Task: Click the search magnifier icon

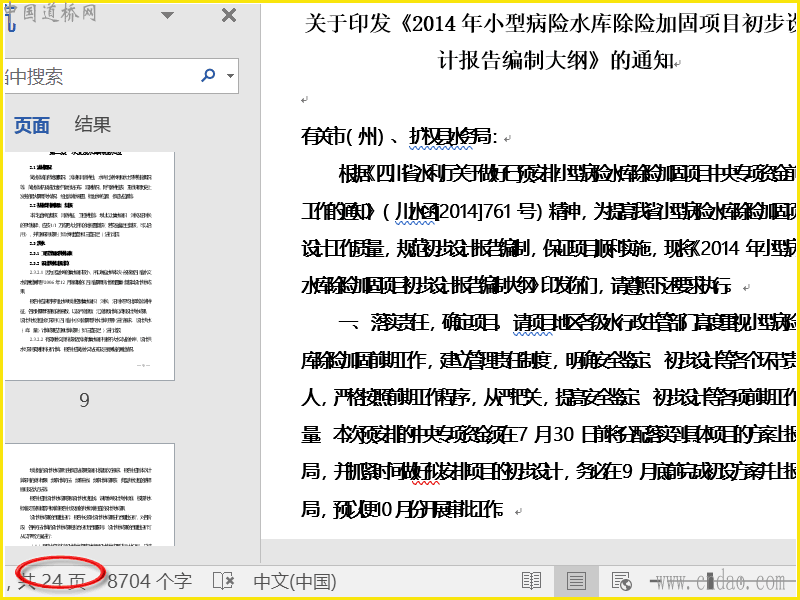Action: click(208, 76)
